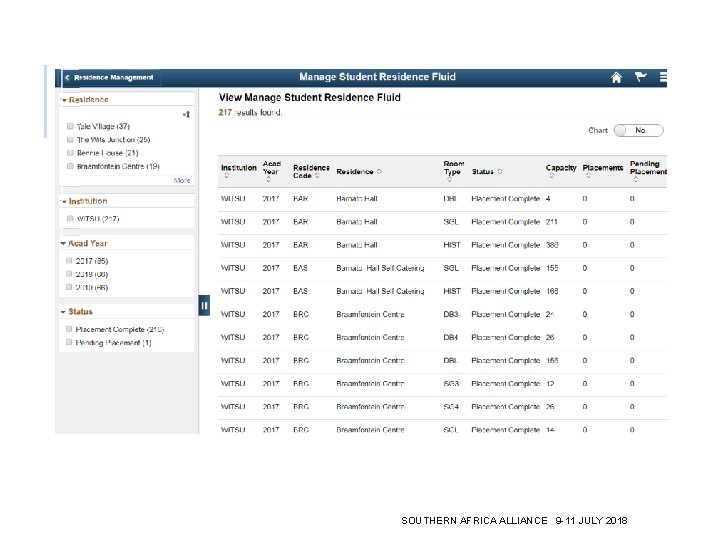
Task: Open Barnato Hall SGL row
Action: pos(442,222)
